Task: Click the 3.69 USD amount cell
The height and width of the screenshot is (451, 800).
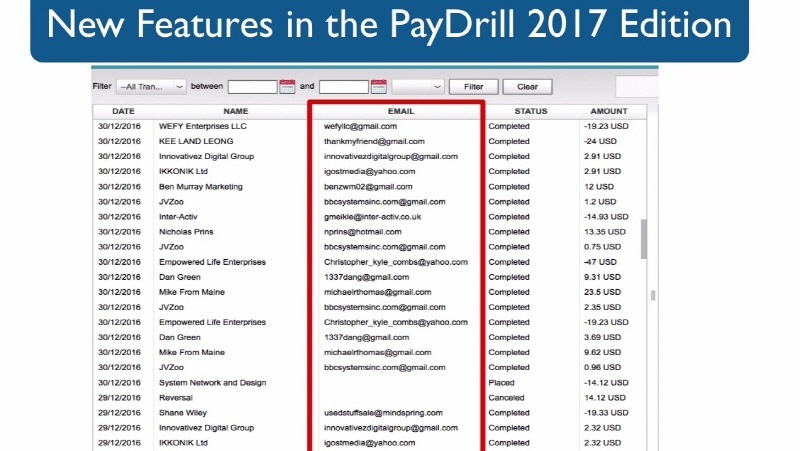Action: click(x=603, y=337)
